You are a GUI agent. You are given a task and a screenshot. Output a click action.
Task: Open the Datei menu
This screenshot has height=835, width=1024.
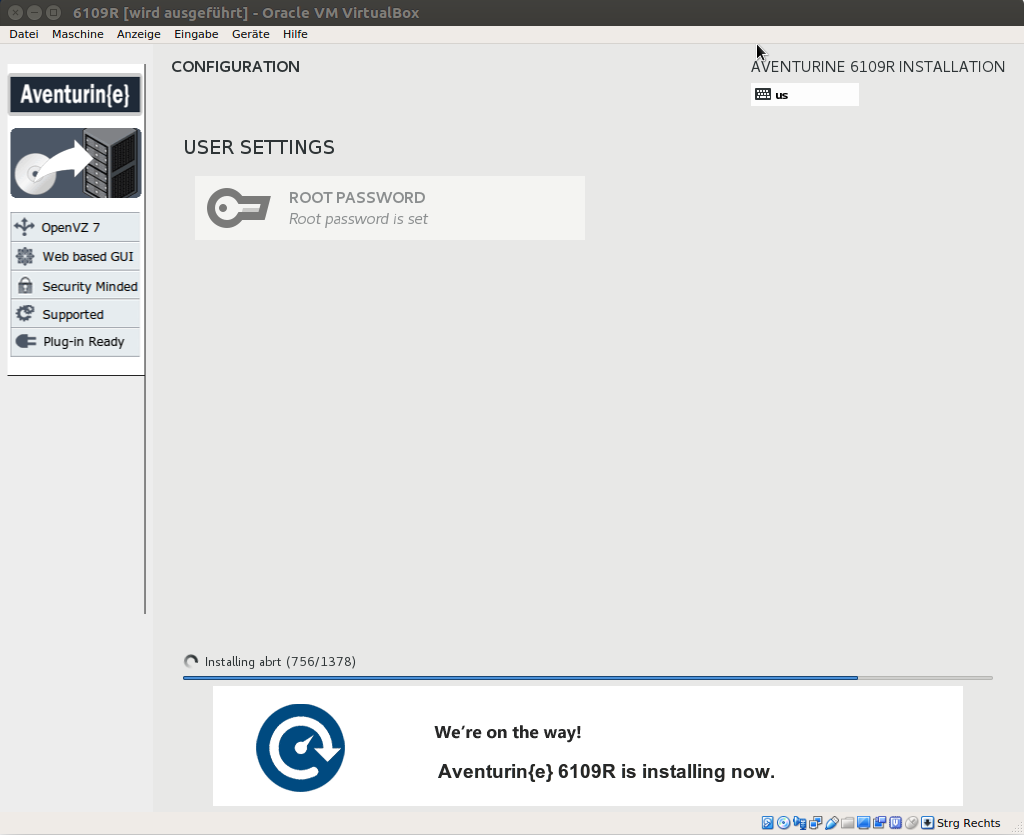point(24,34)
